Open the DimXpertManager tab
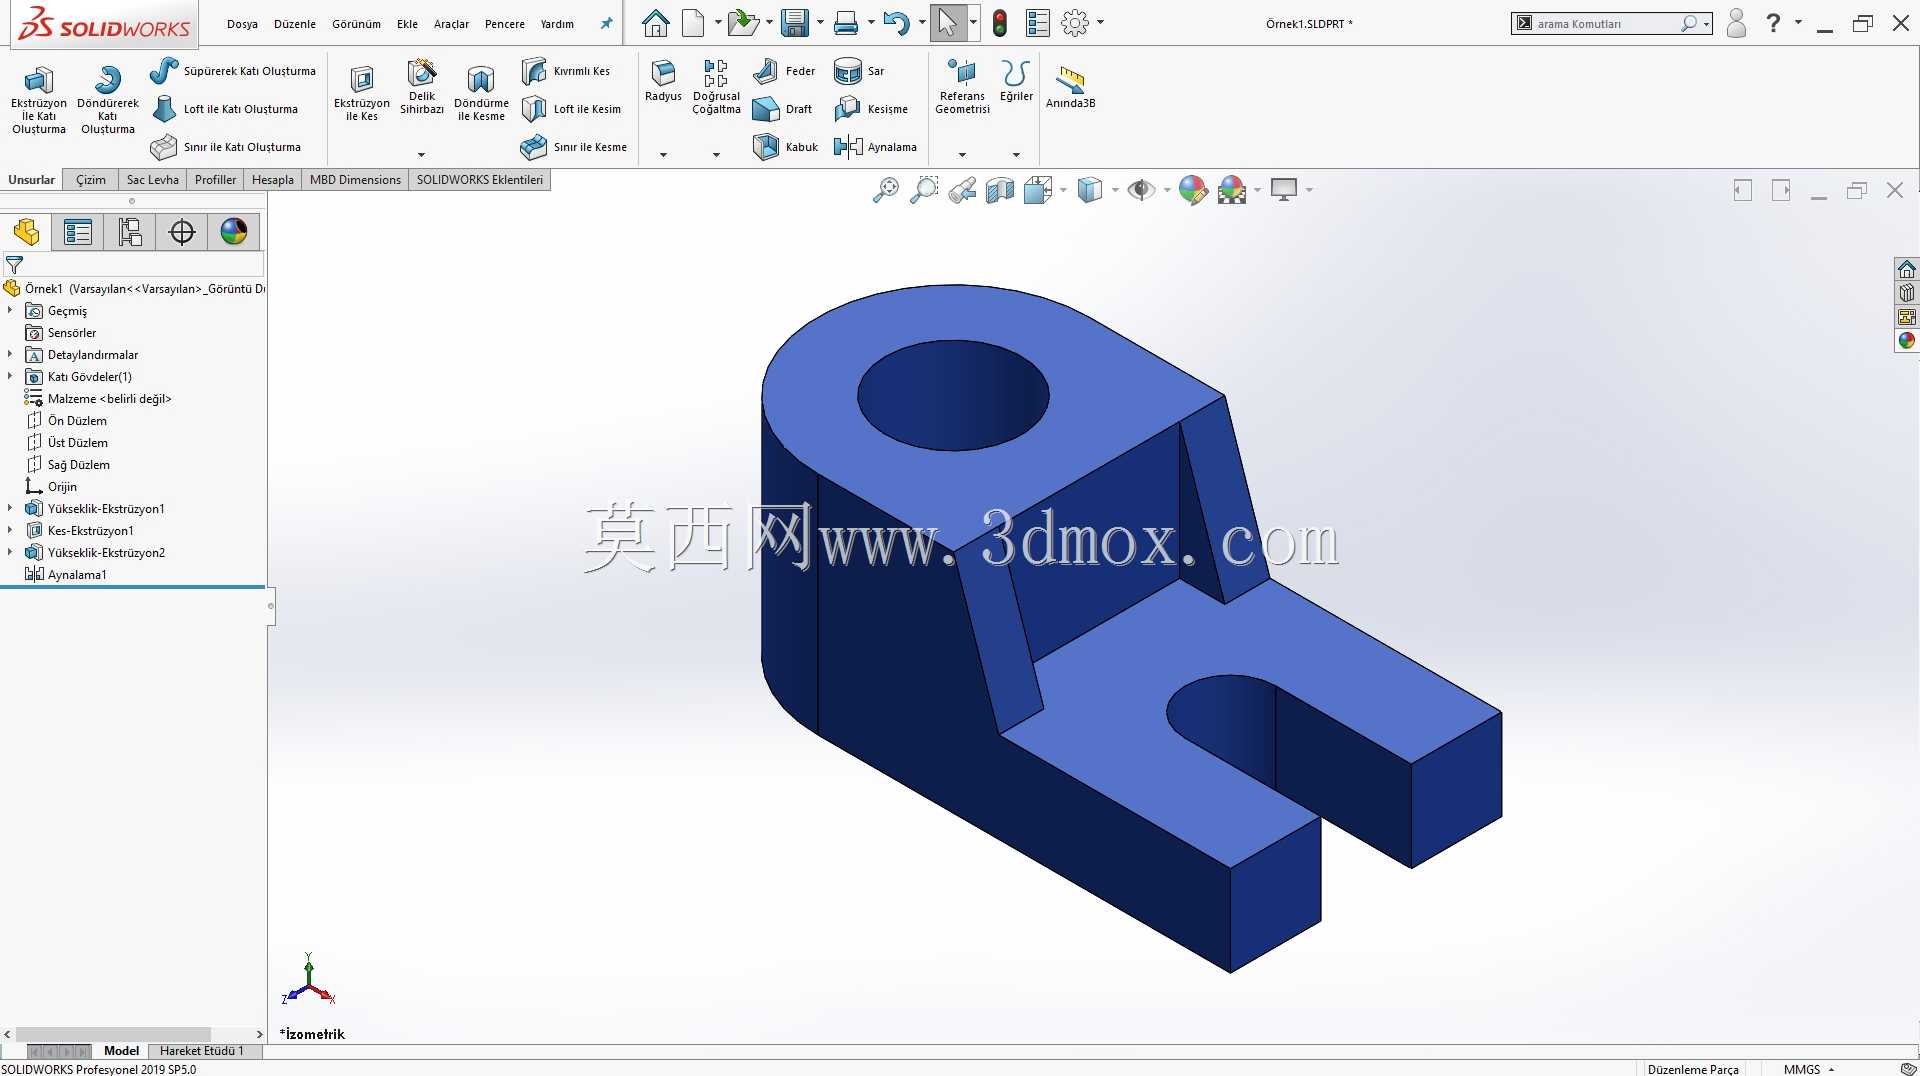Image resolution: width=1920 pixels, height=1076 pixels. point(182,232)
